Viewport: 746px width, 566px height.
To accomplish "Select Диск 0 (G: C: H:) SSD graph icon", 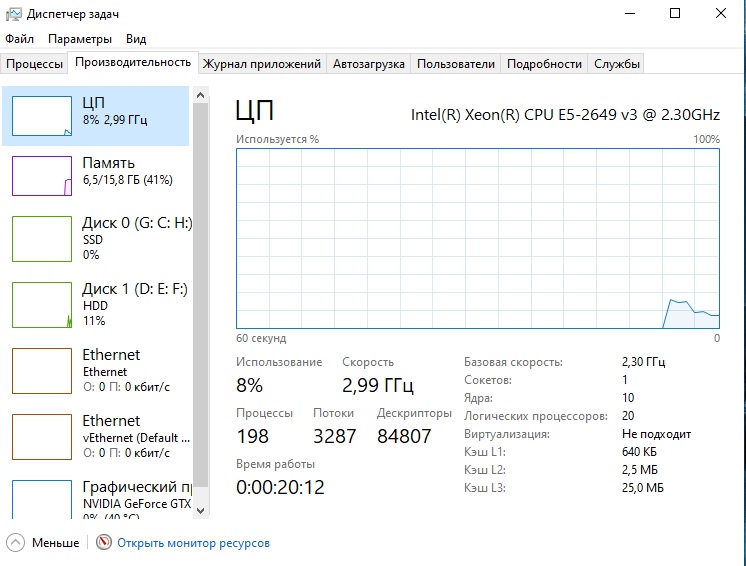I will (42, 238).
